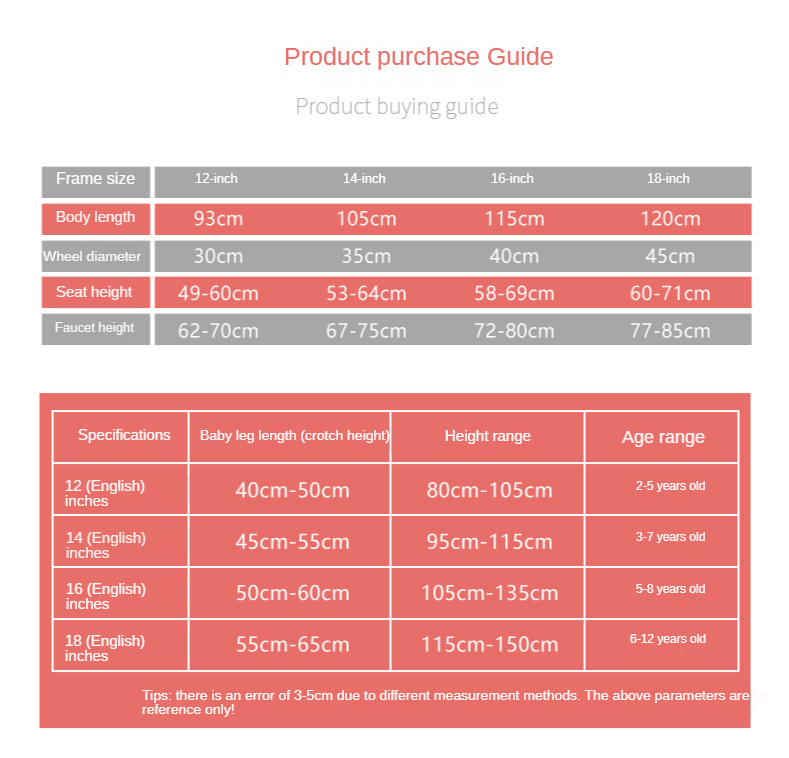This screenshot has height=758, width=789.
Task: Select the 53-64cm seat height value
Action: (x=366, y=294)
